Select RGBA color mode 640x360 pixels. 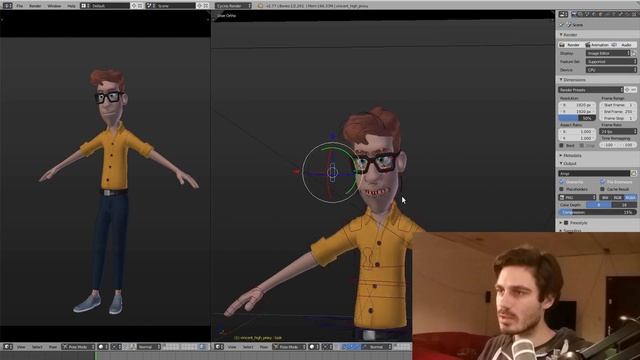pyautogui.click(x=630, y=198)
